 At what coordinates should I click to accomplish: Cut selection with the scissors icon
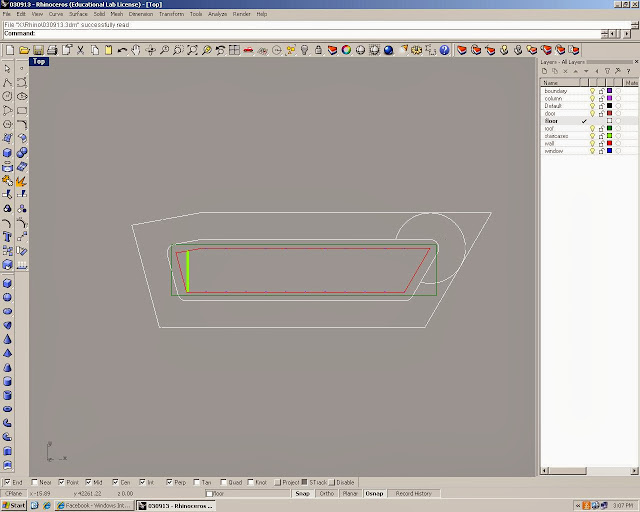pos(80,50)
